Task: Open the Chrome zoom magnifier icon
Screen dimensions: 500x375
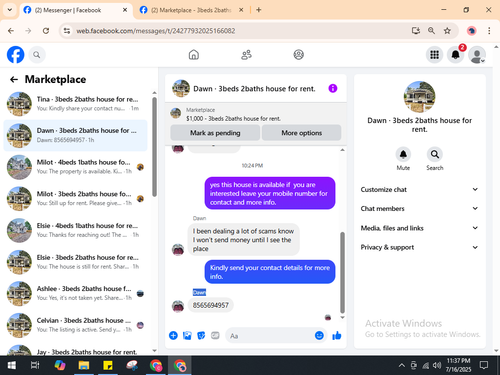Action: pyautogui.click(x=431, y=31)
